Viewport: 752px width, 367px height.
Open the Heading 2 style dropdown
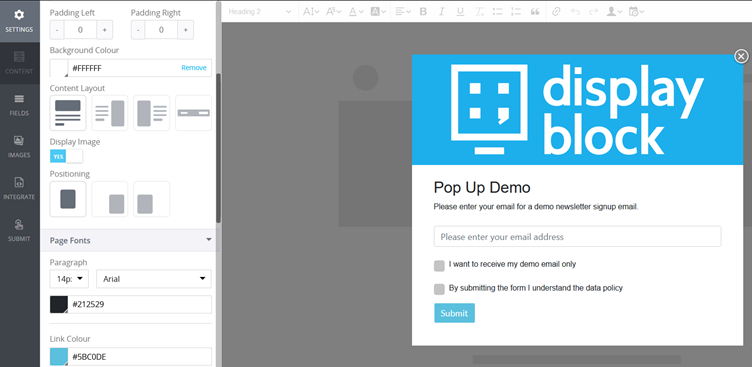click(x=259, y=12)
